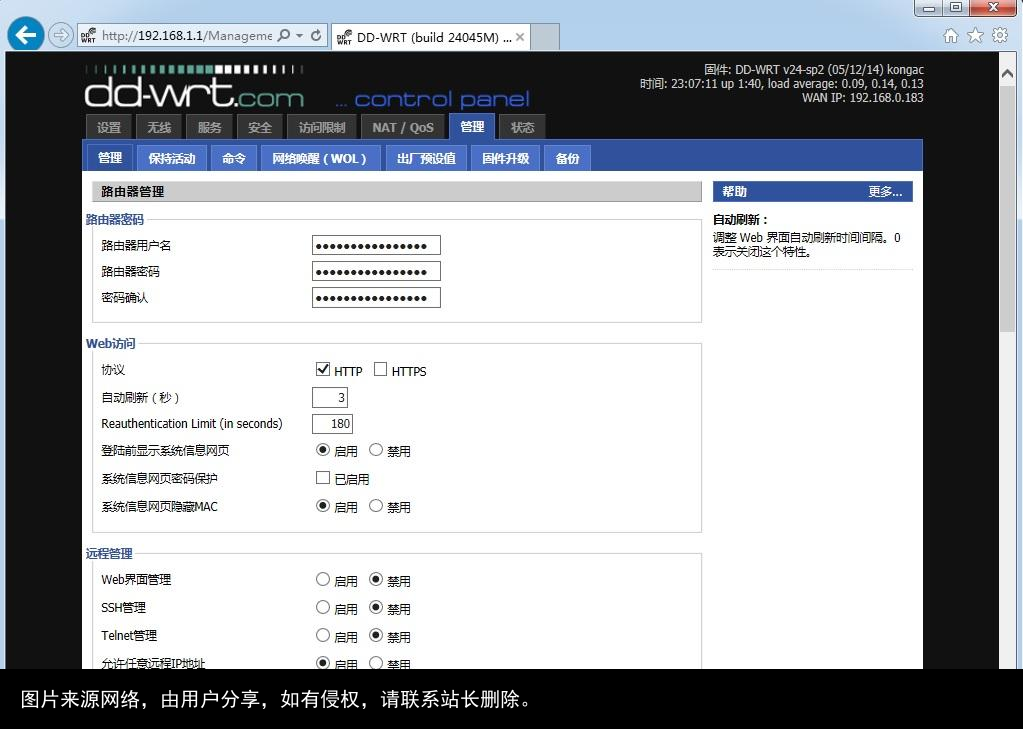The width and height of the screenshot is (1023, 729).
Task: Click the back navigation arrow
Action: click(x=25, y=33)
